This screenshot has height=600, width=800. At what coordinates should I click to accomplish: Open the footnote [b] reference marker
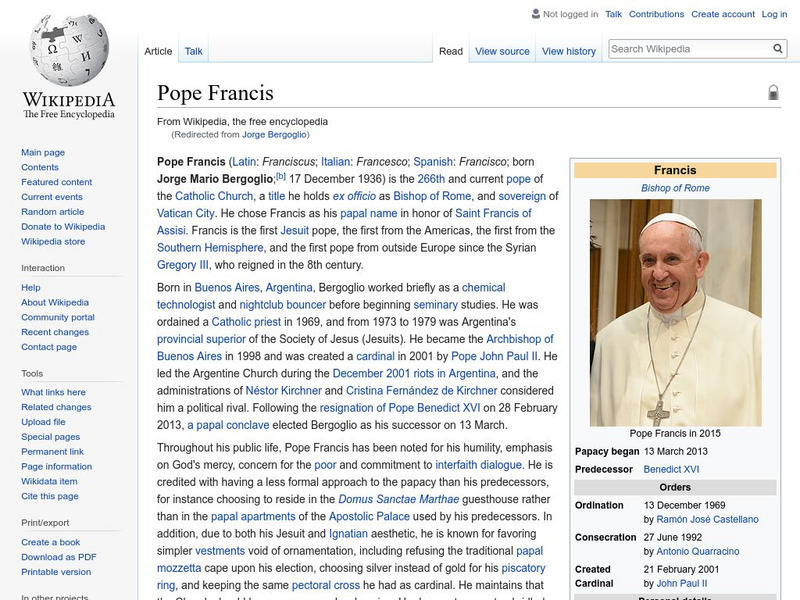pyautogui.click(x=281, y=177)
